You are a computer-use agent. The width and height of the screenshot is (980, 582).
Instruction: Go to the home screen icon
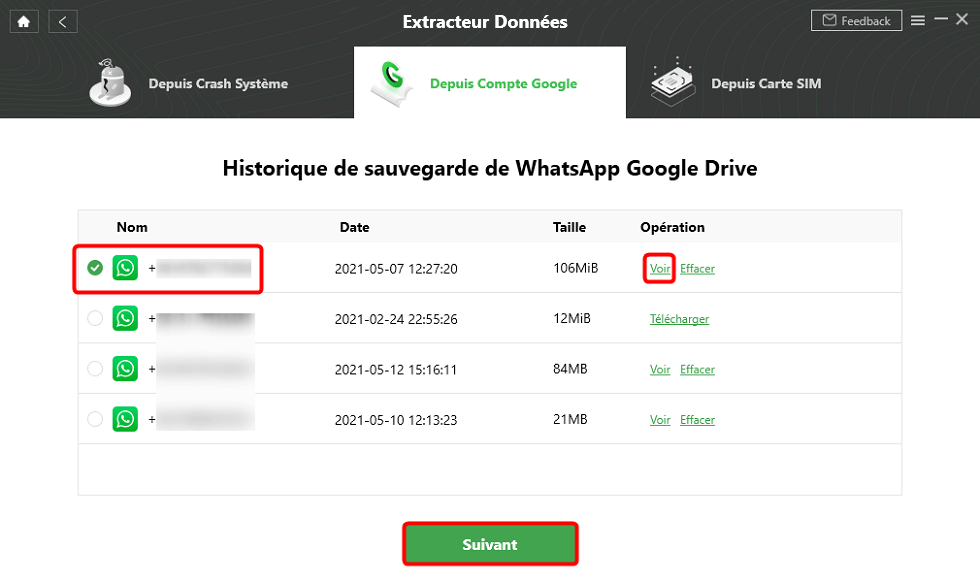24,22
